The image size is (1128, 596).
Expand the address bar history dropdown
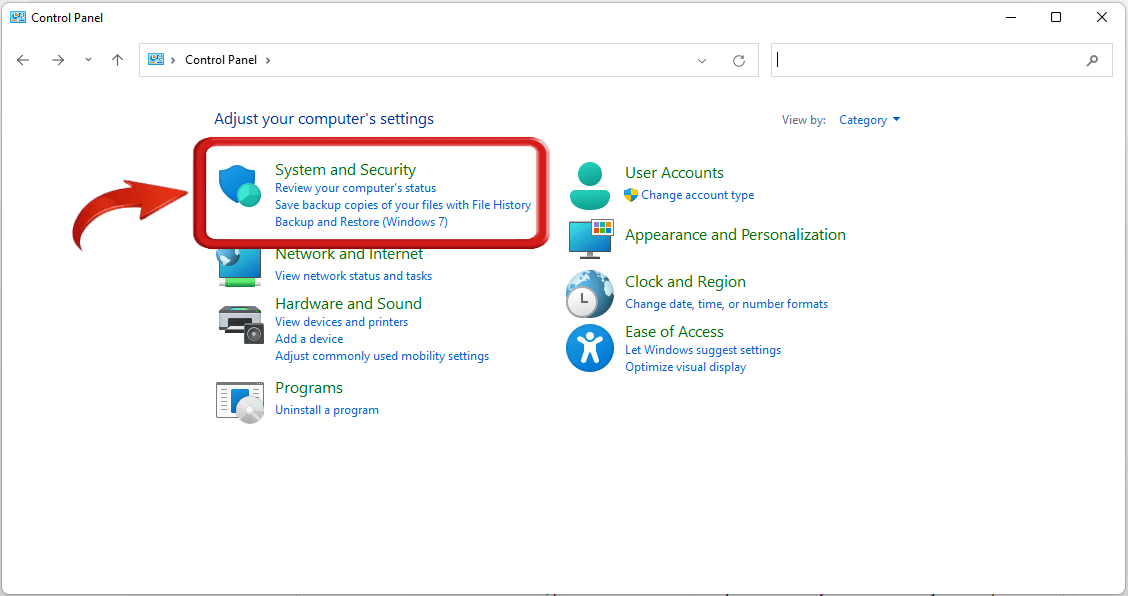(x=702, y=60)
